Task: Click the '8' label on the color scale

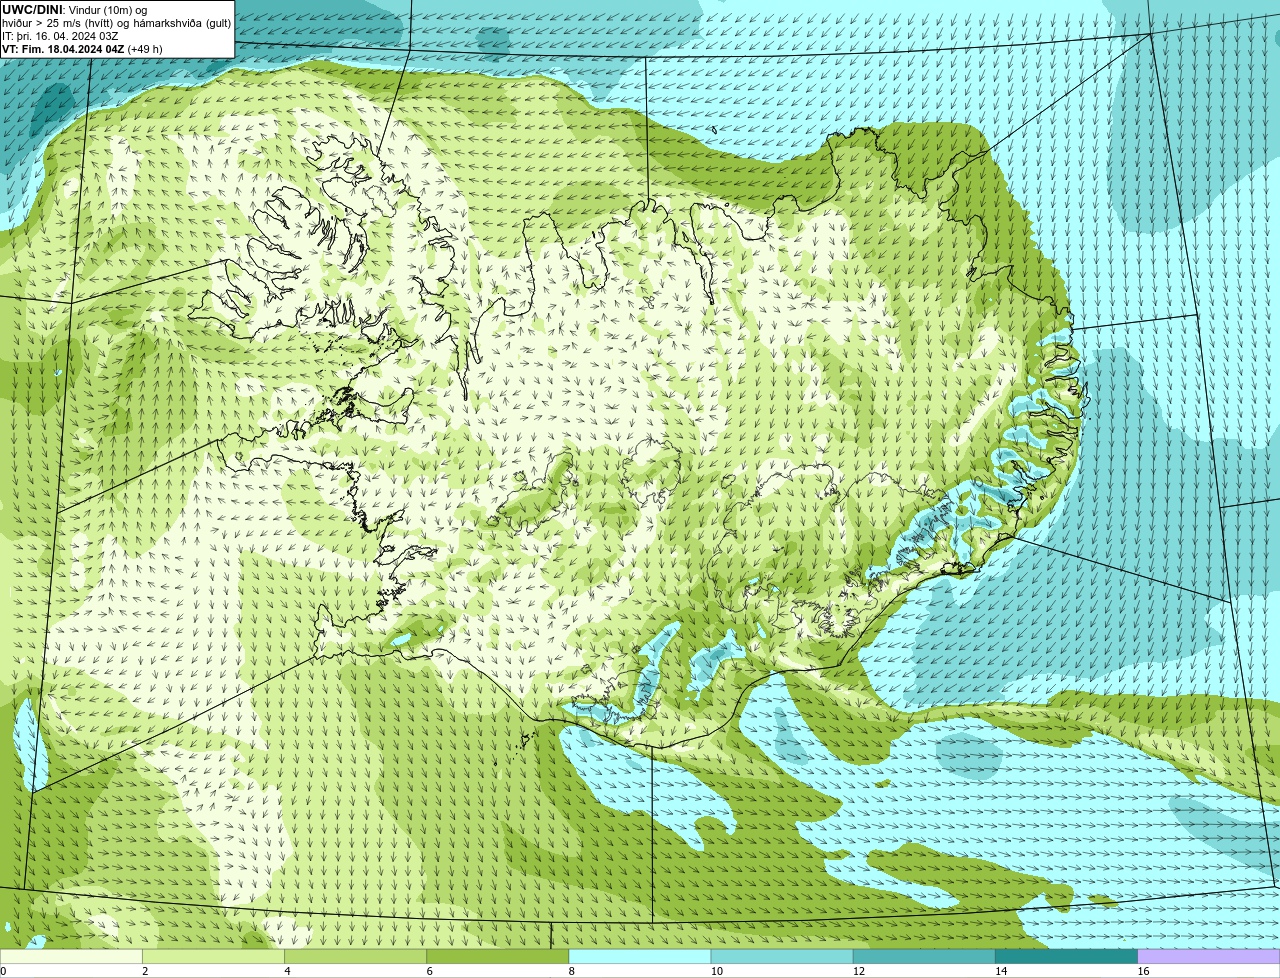Action: pyautogui.click(x=572, y=971)
